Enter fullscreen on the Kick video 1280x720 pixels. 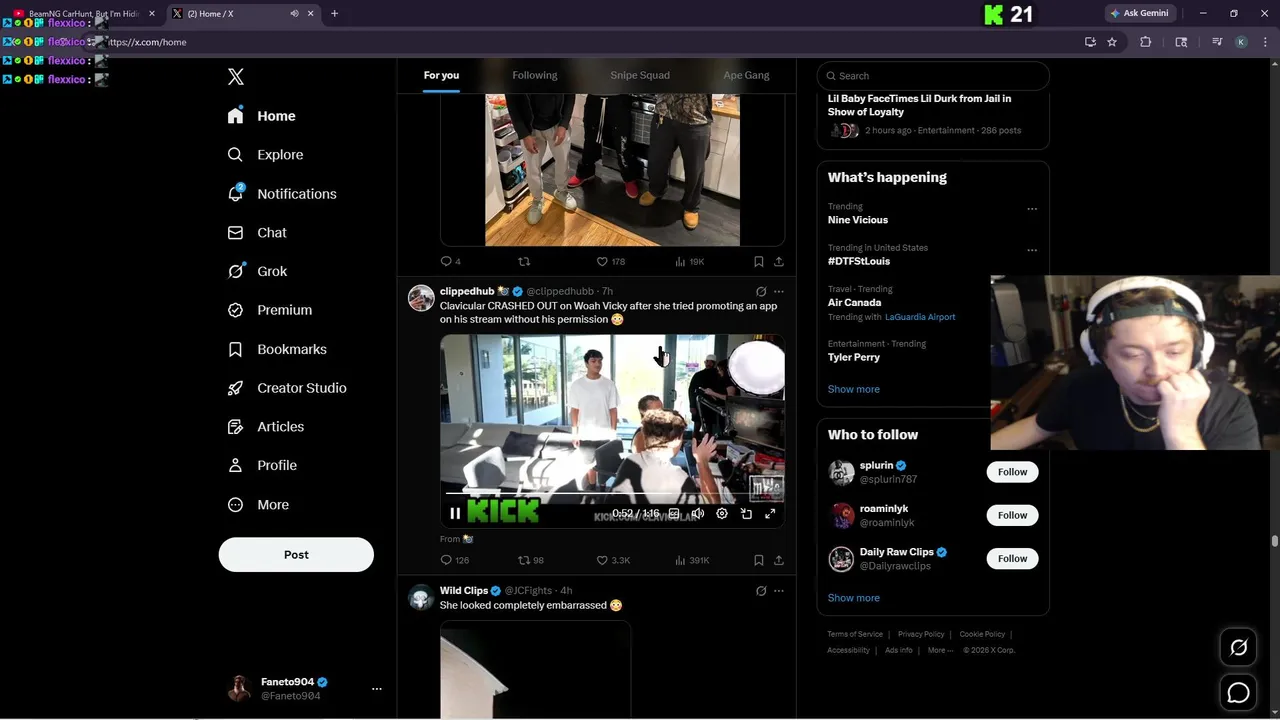770,514
